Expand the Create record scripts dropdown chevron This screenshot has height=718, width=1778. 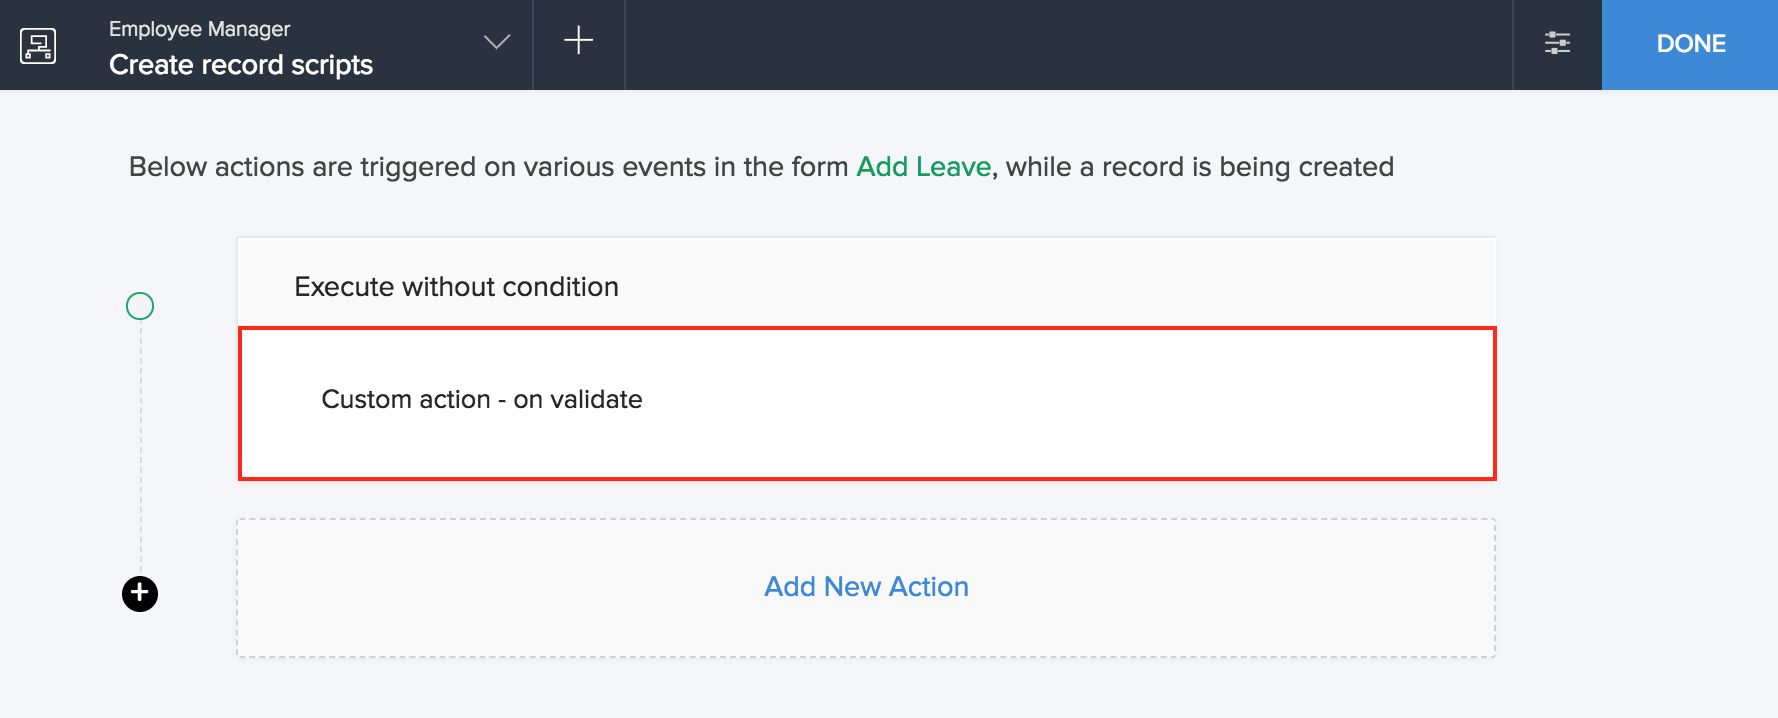click(497, 42)
